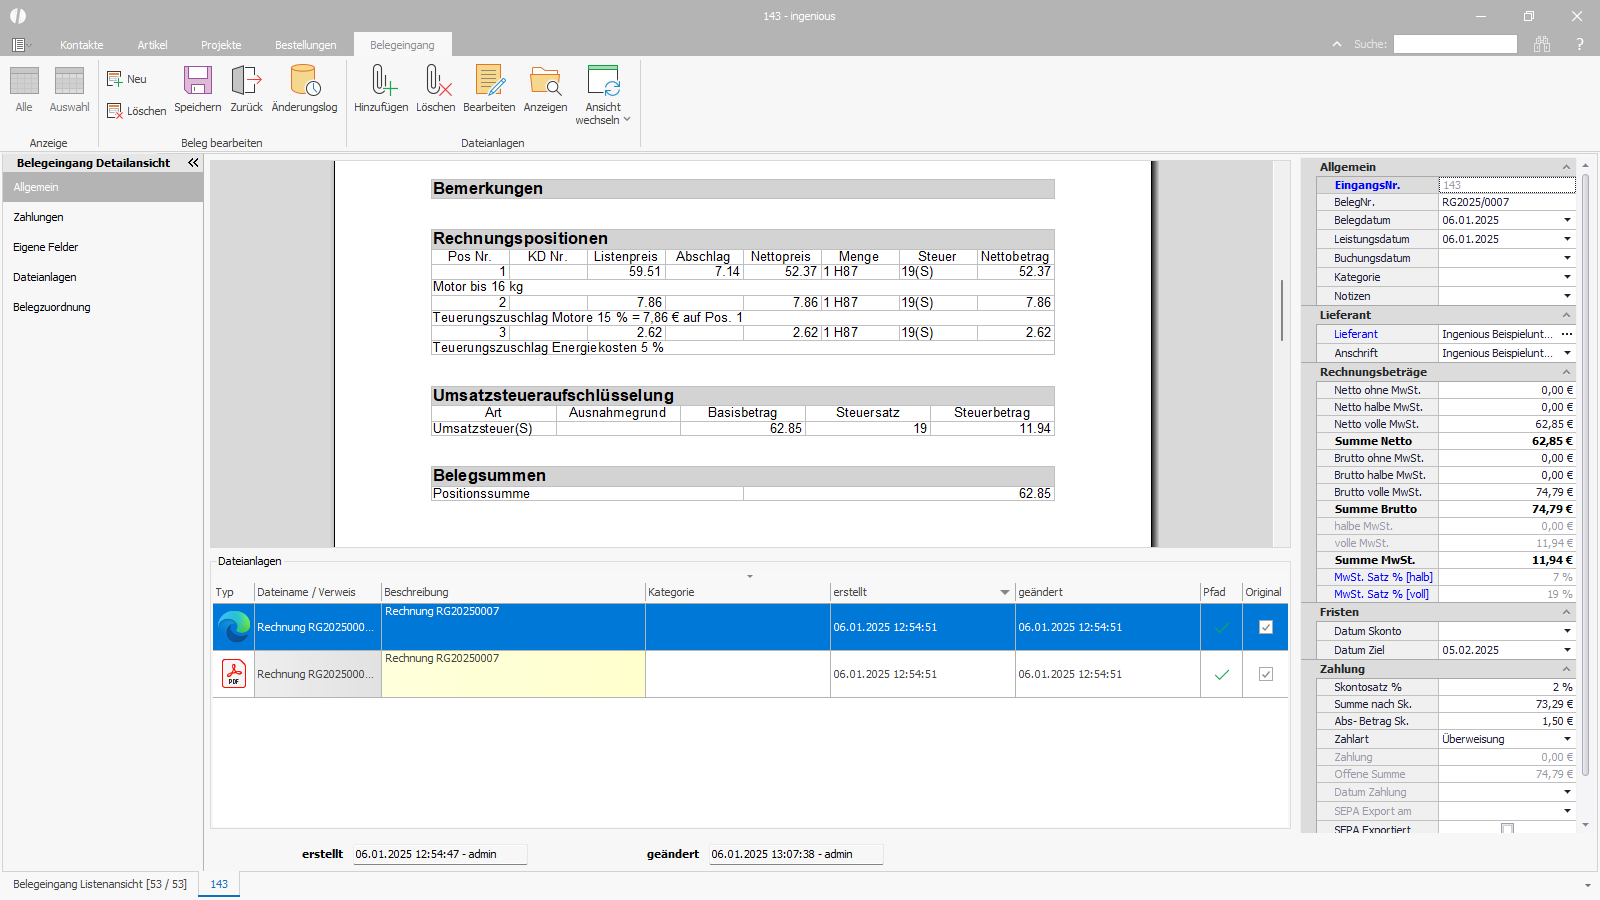Click Hinzufügen to add file attachment

point(381,82)
